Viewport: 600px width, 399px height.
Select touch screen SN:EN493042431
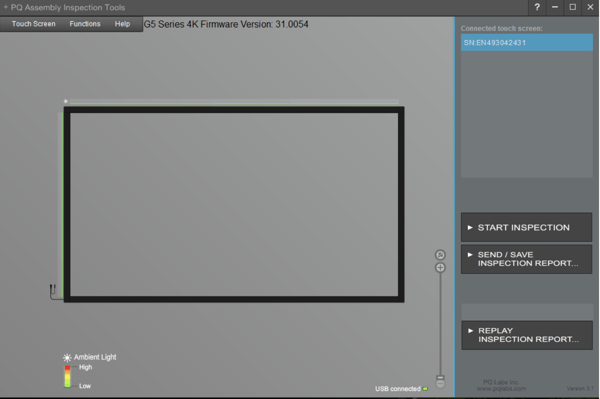[527, 42]
